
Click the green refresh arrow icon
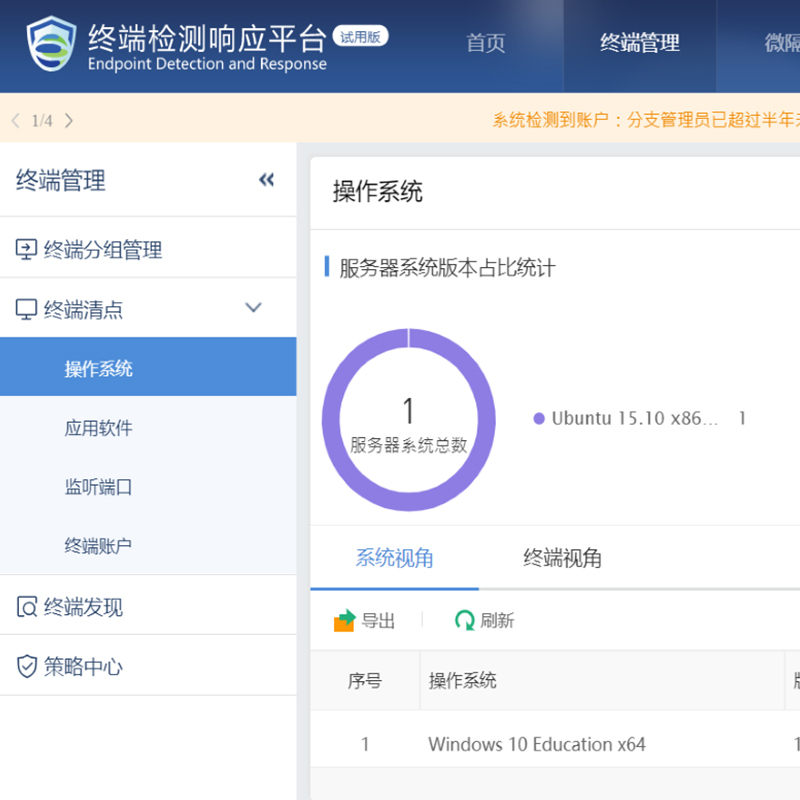tap(464, 620)
